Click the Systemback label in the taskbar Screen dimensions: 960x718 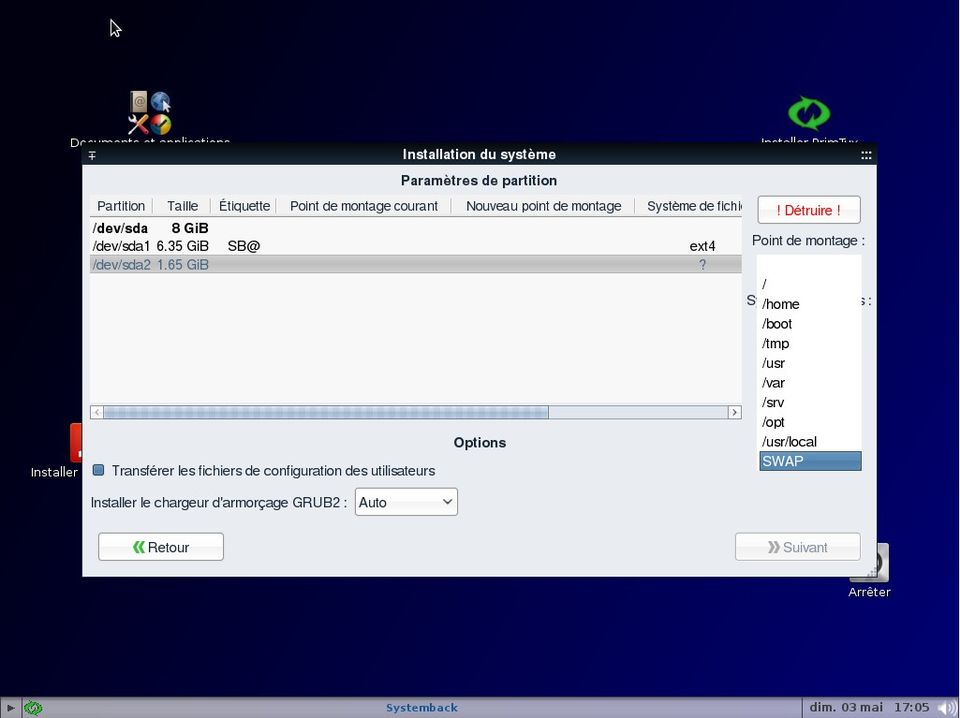[x=421, y=707]
